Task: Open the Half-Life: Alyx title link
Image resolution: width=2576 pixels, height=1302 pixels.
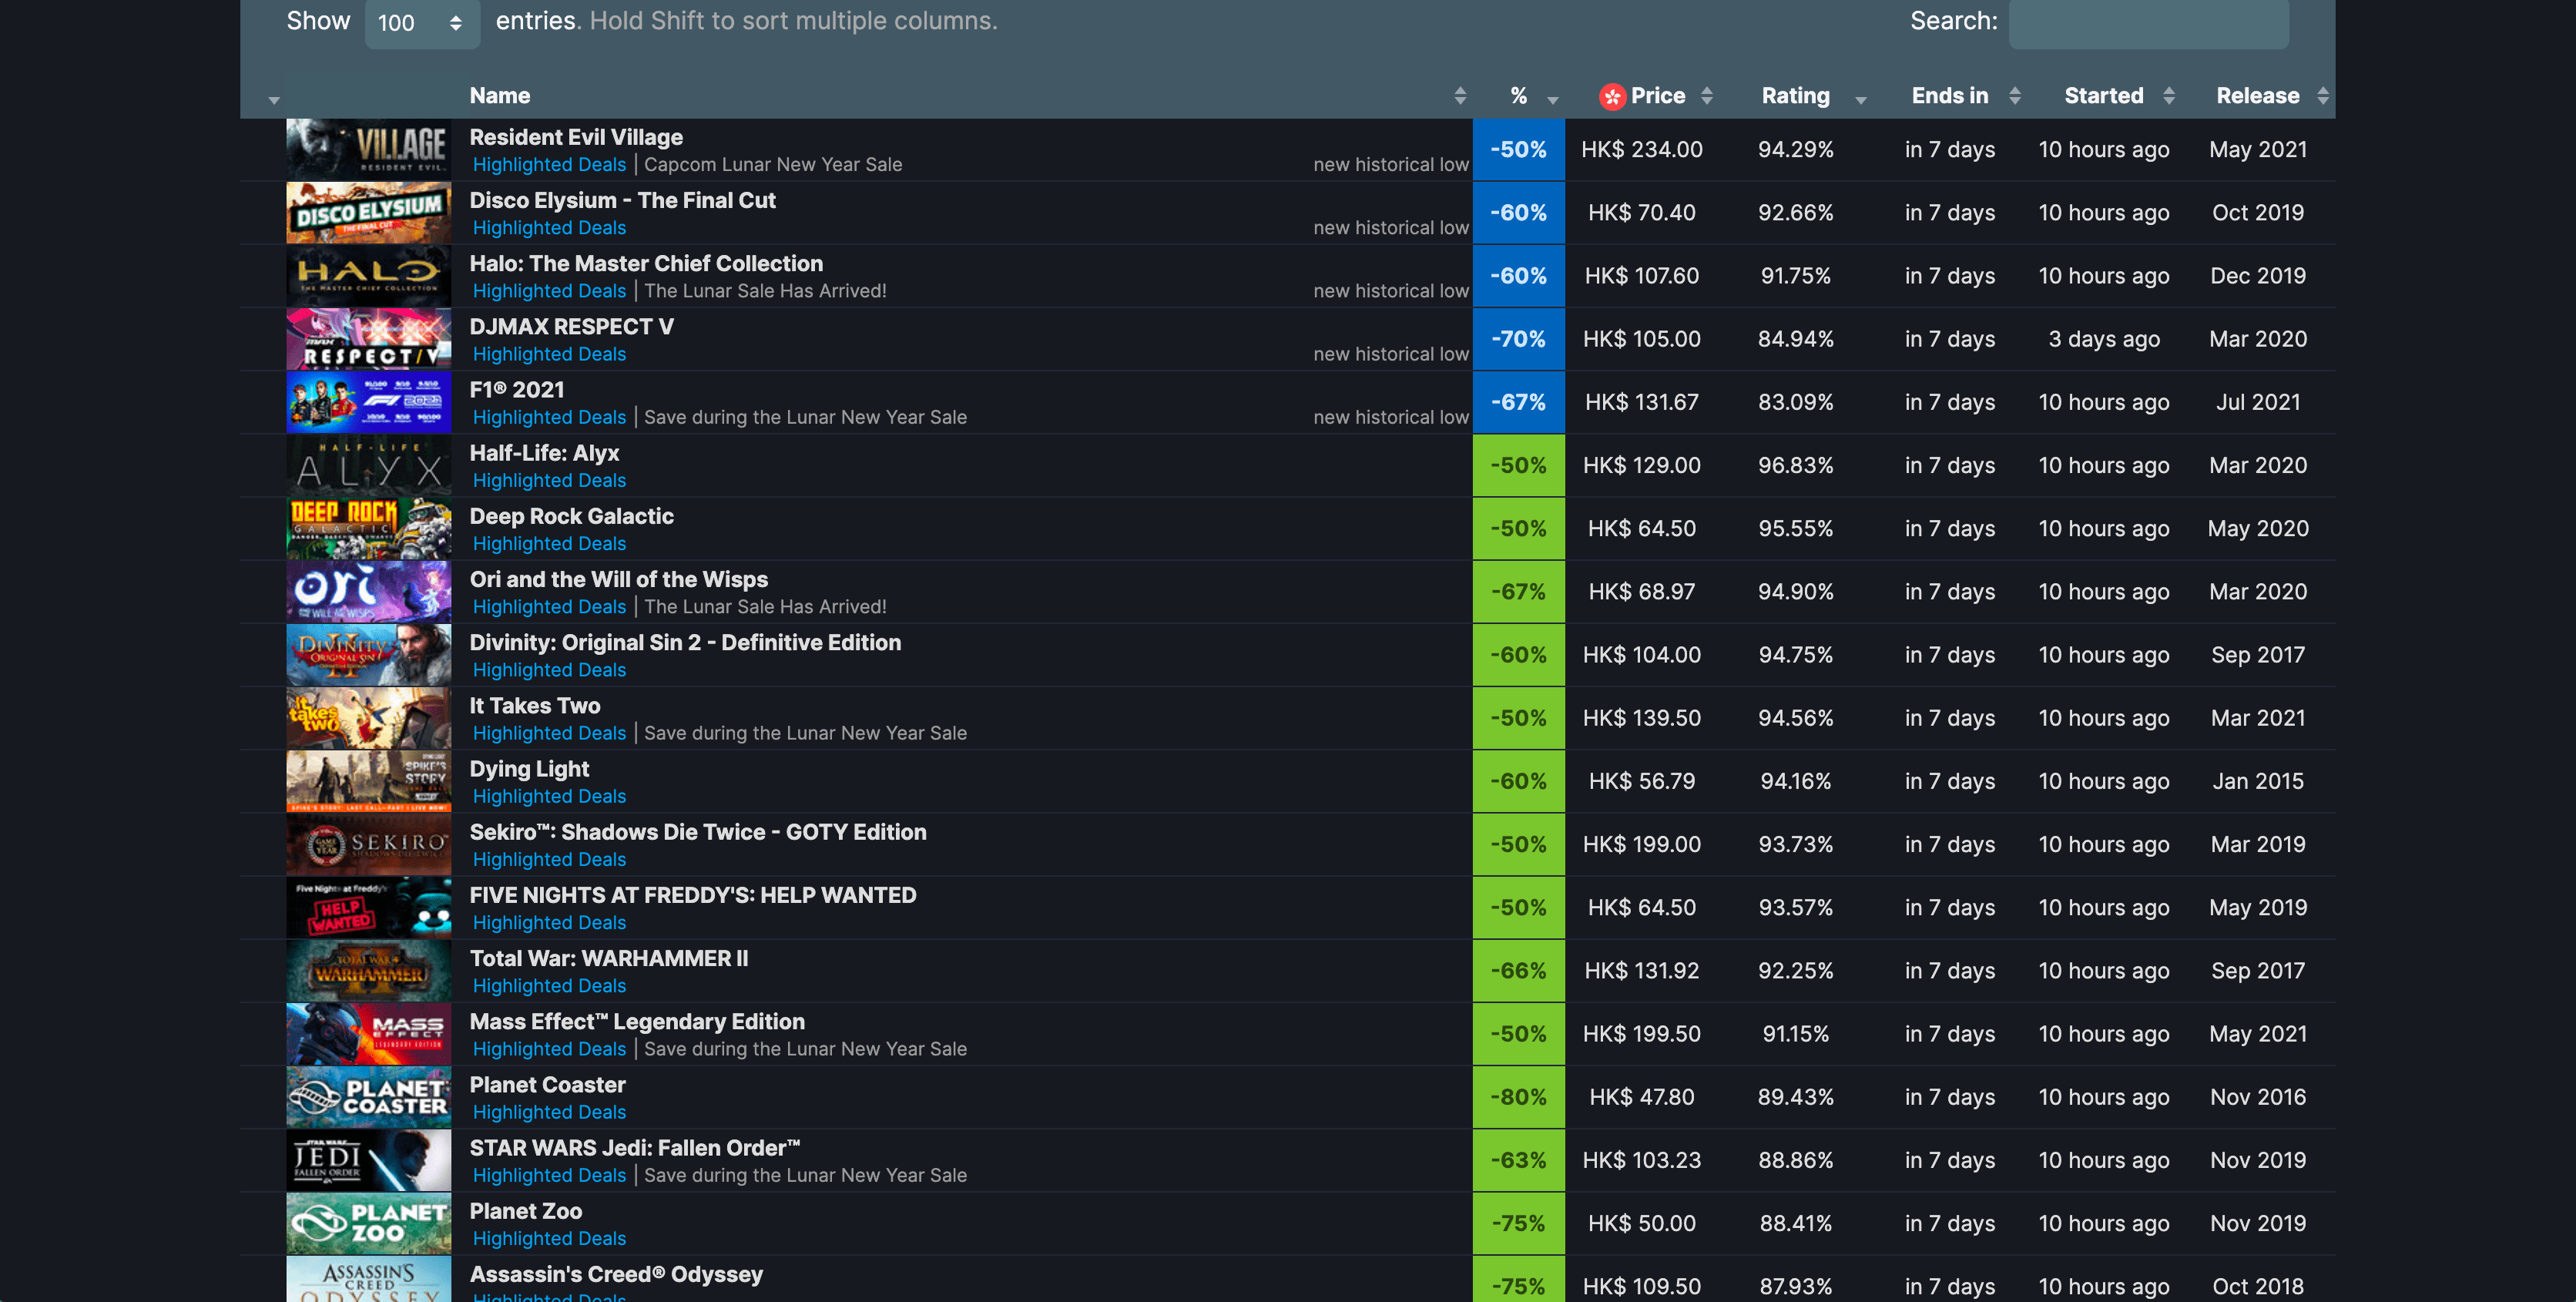Action: (544, 453)
